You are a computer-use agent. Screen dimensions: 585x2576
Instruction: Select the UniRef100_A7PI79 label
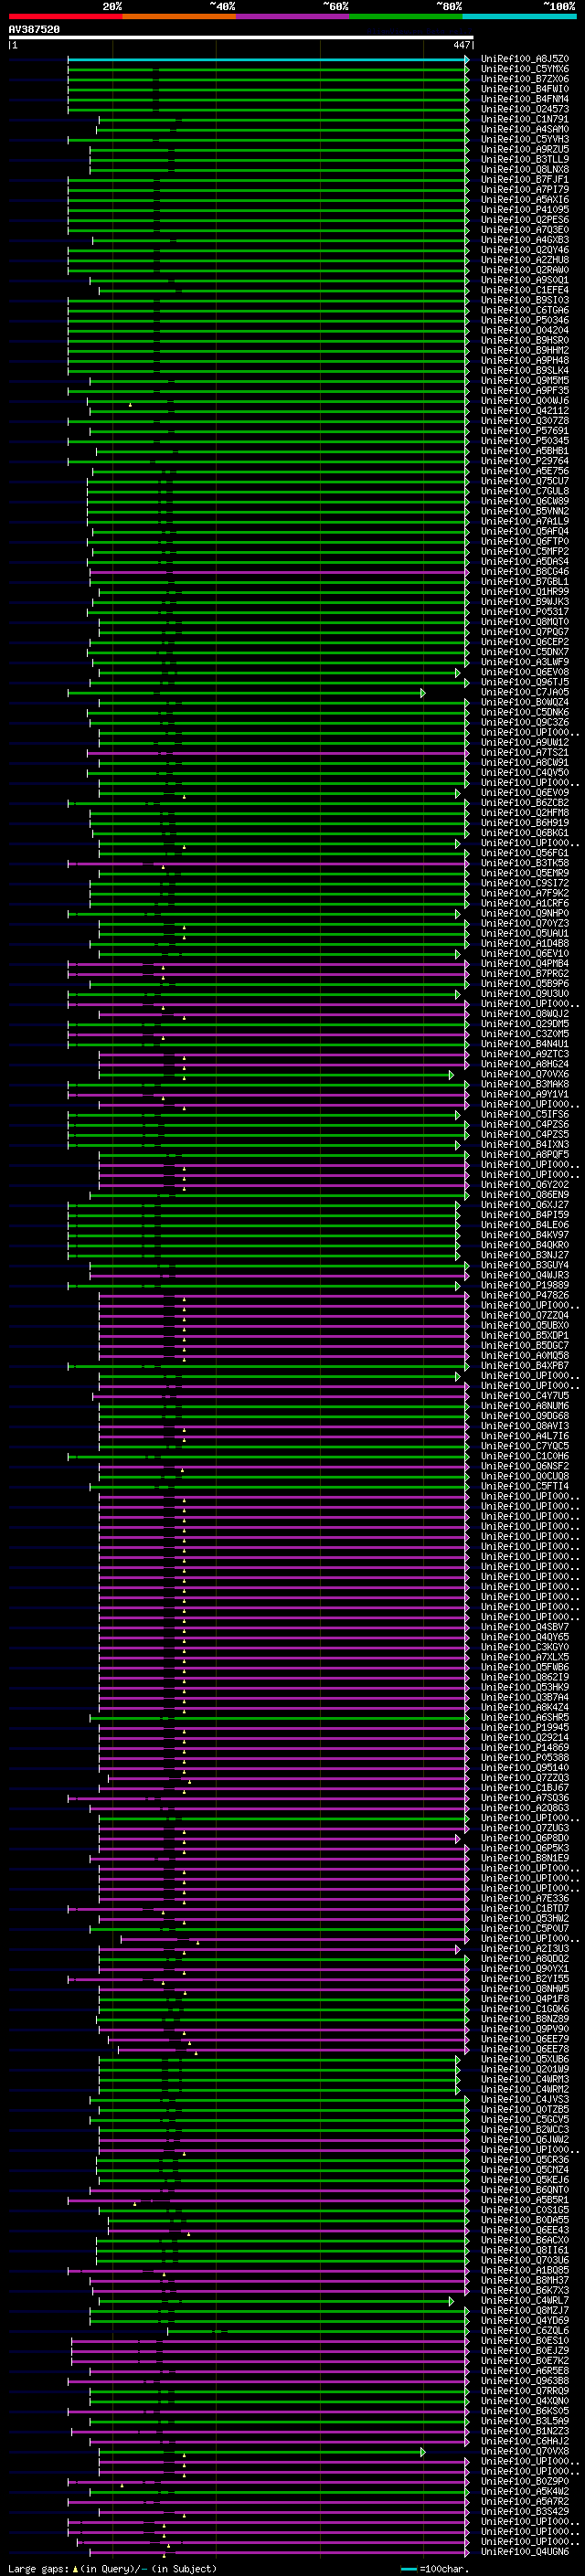pyautogui.click(x=525, y=189)
